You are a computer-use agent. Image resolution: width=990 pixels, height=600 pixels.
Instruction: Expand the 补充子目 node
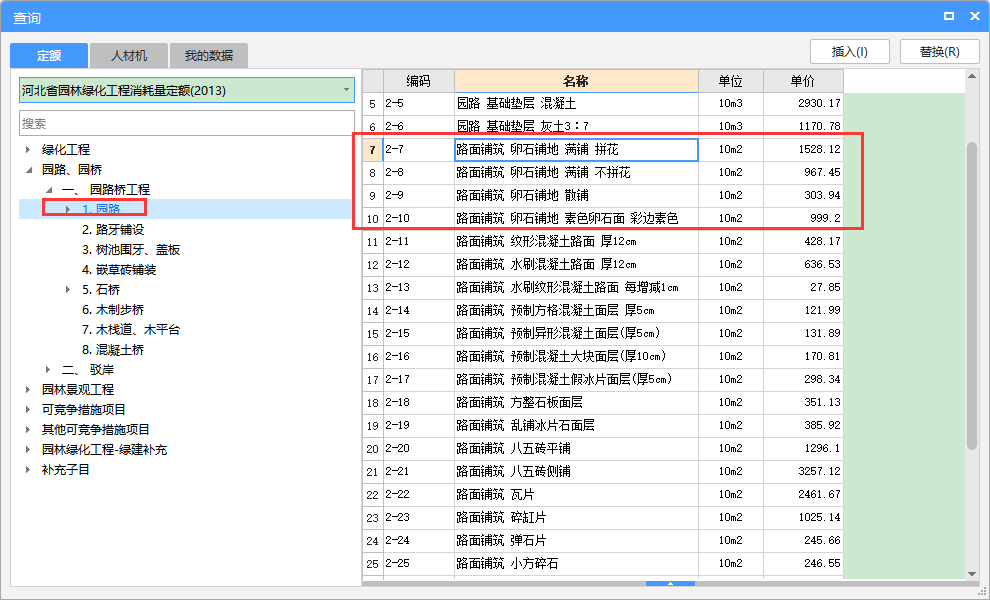[x=28, y=470]
